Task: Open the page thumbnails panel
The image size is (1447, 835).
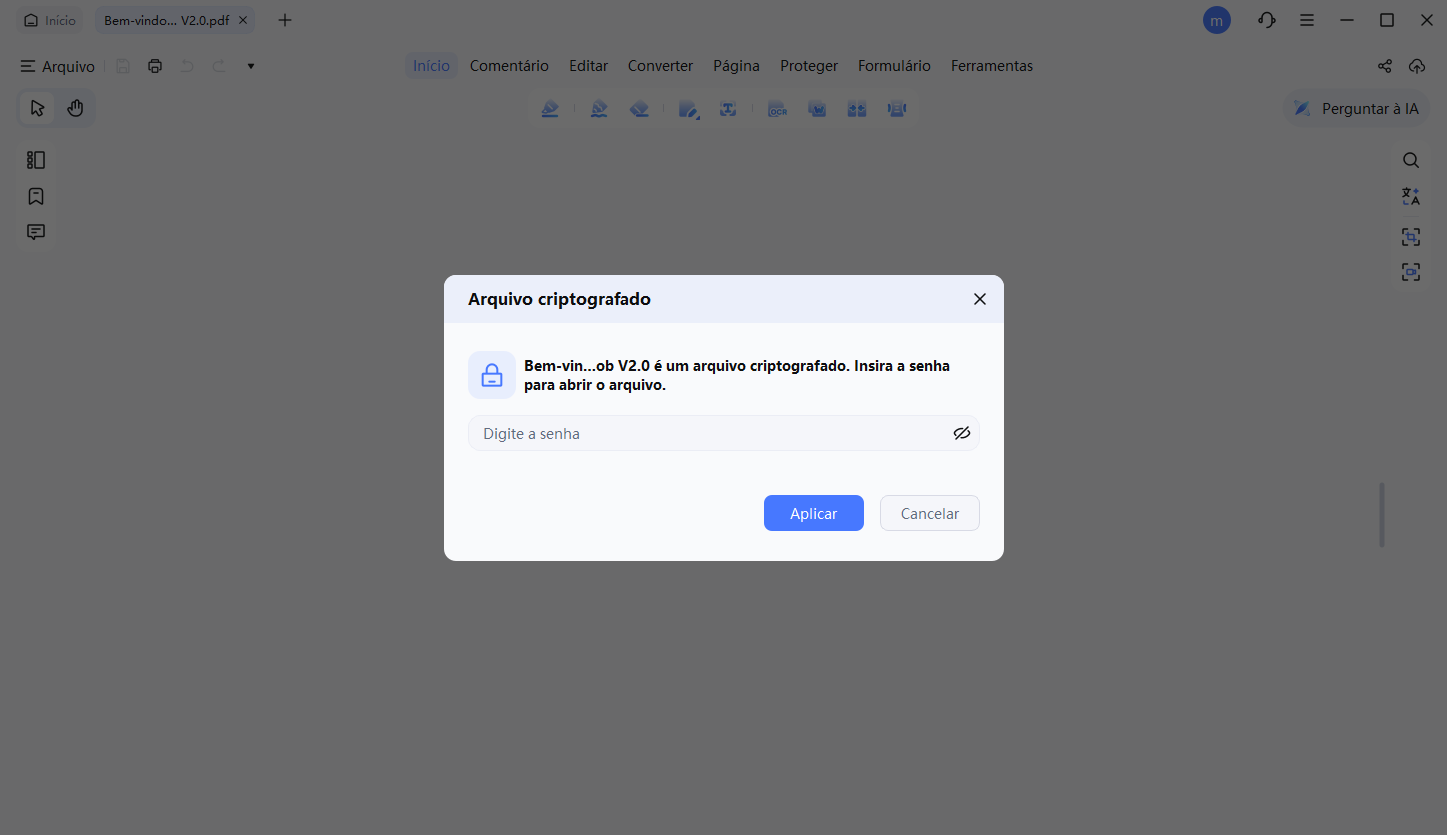Action: [36, 159]
